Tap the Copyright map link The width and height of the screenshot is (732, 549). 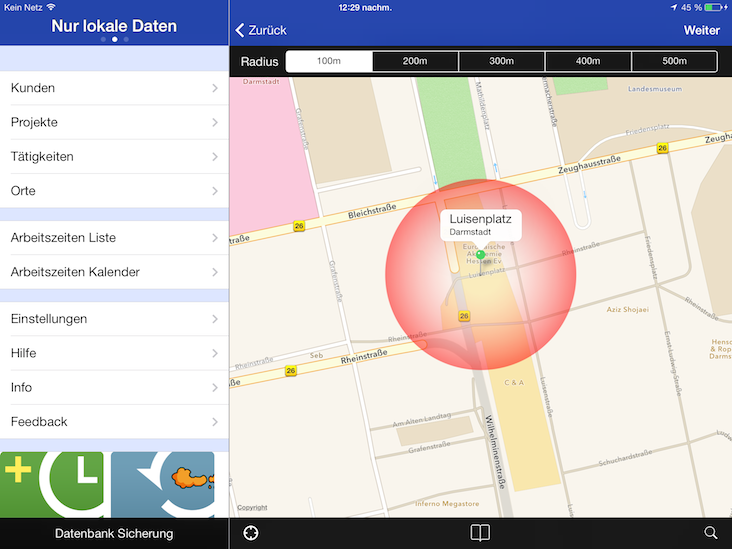(252, 507)
